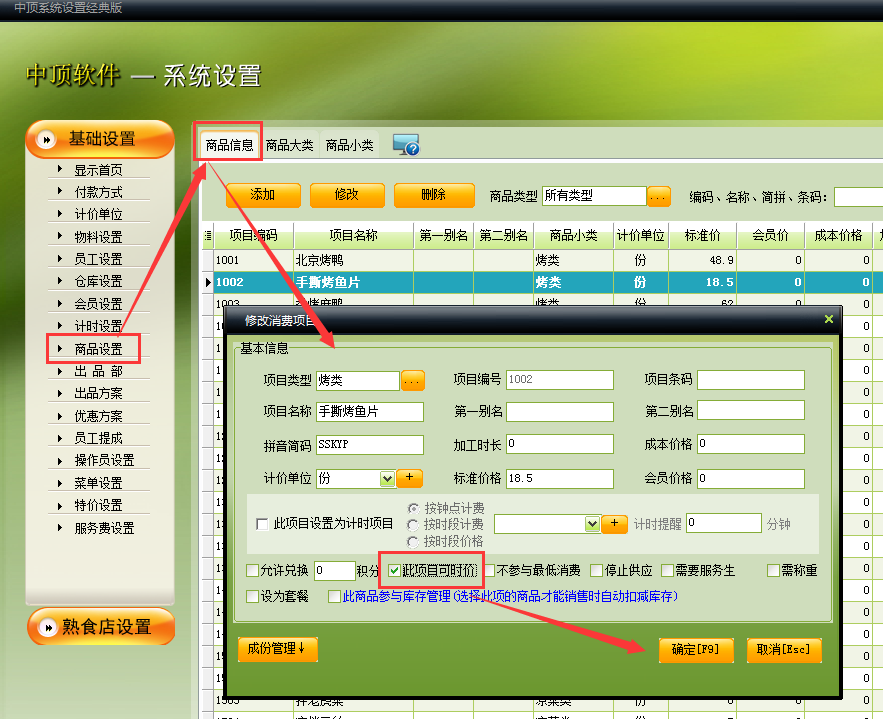The image size is (883, 719).
Task: Click the 添加 button
Action: point(263,195)
